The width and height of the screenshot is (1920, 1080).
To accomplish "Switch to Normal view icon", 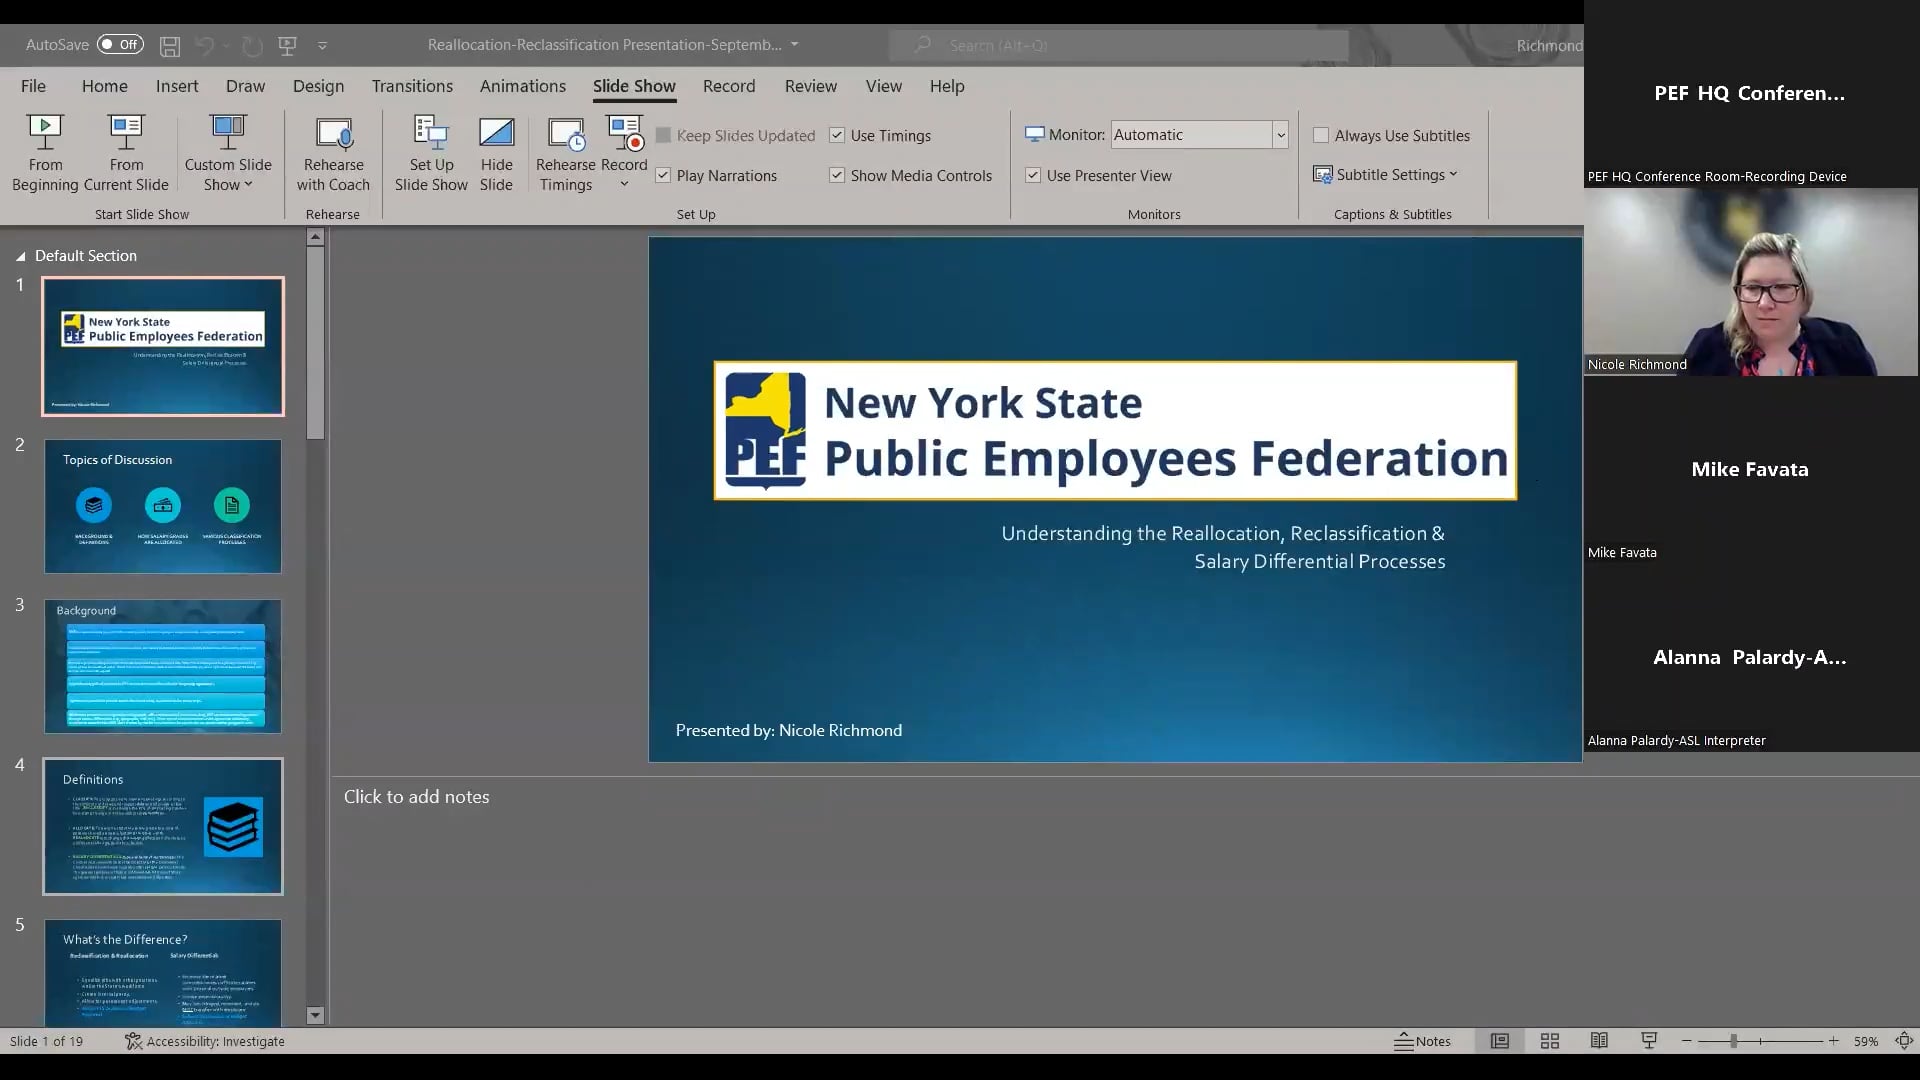I will tap(1500, 1041).
